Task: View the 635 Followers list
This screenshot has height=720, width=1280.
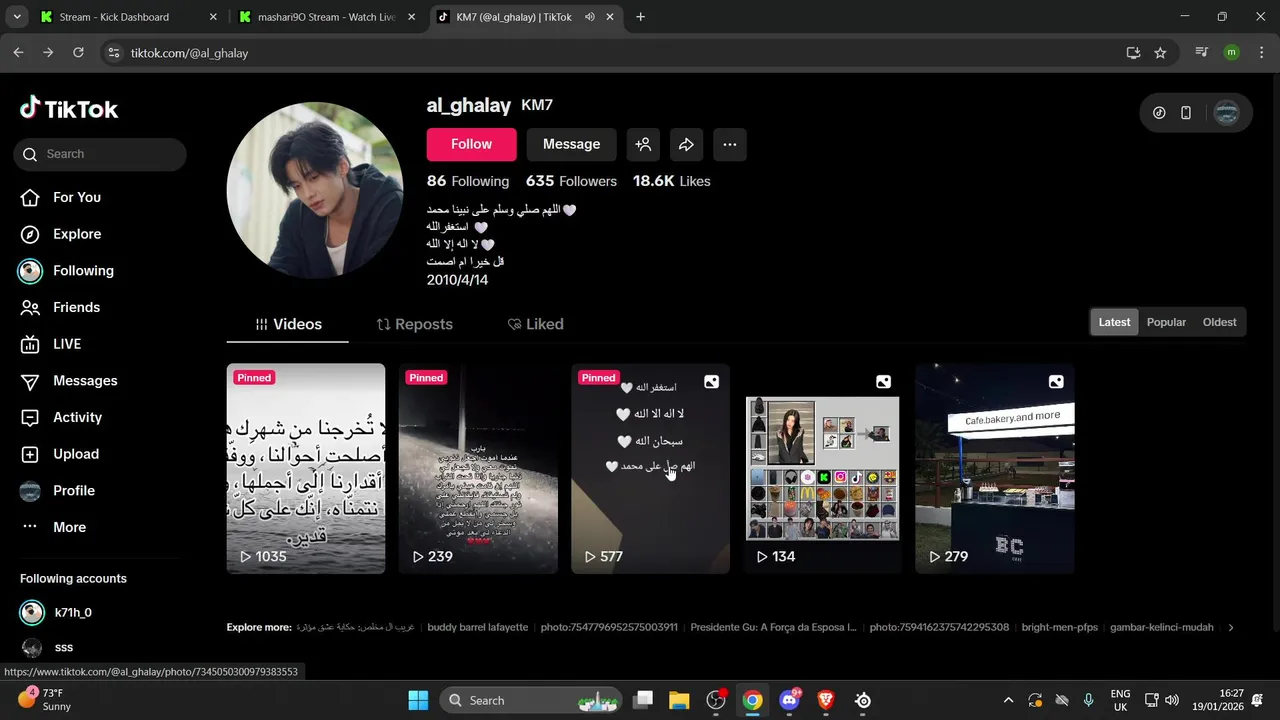Action: click(571, 181)
